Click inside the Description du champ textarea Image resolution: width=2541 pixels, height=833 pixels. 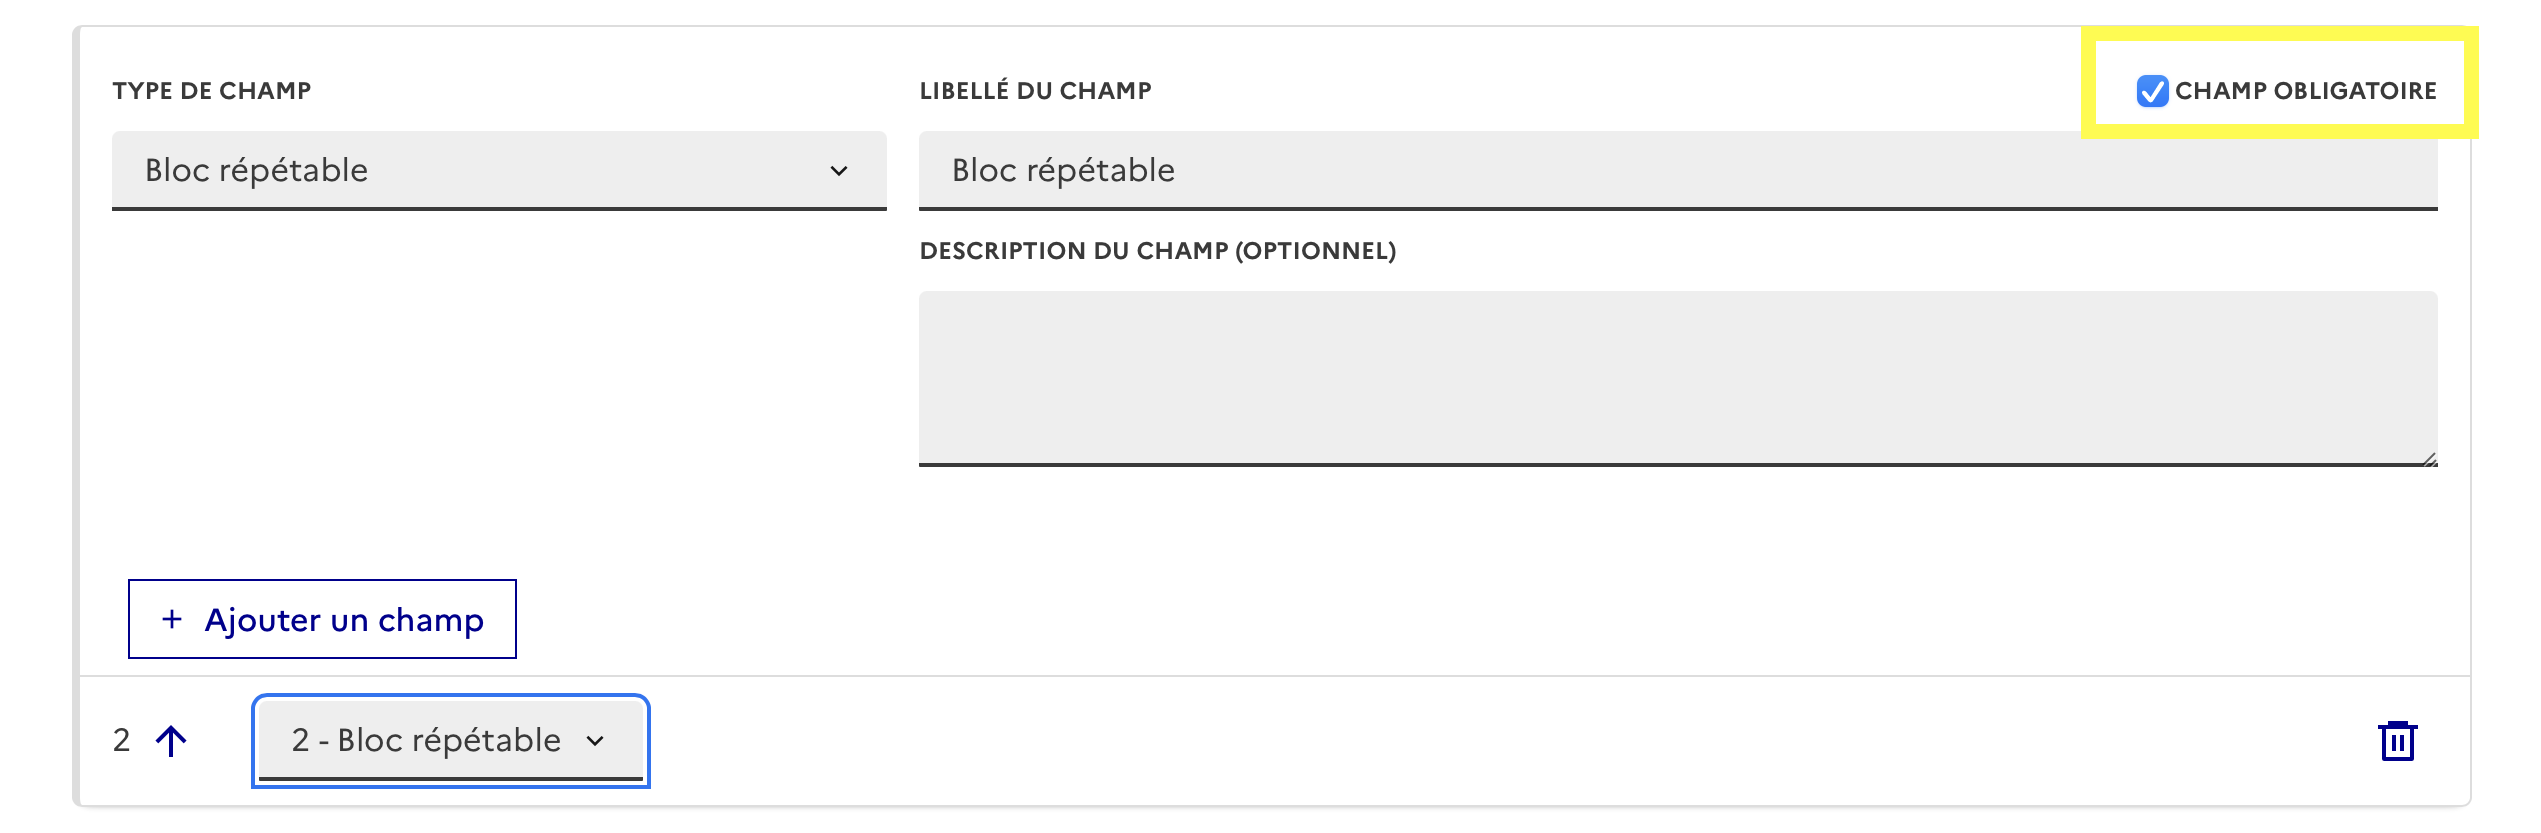point(1677,378)
